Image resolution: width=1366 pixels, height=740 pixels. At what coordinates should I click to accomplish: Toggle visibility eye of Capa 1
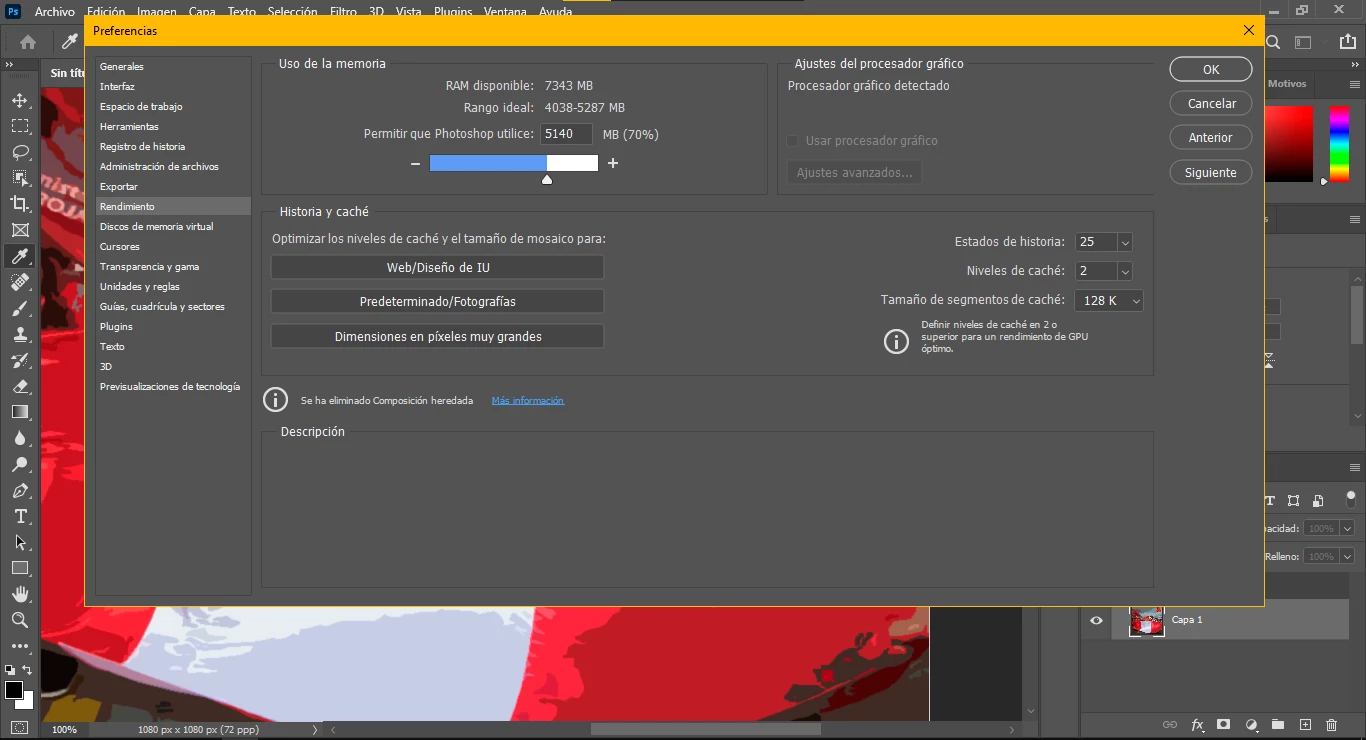click(x=1096, y=620)
